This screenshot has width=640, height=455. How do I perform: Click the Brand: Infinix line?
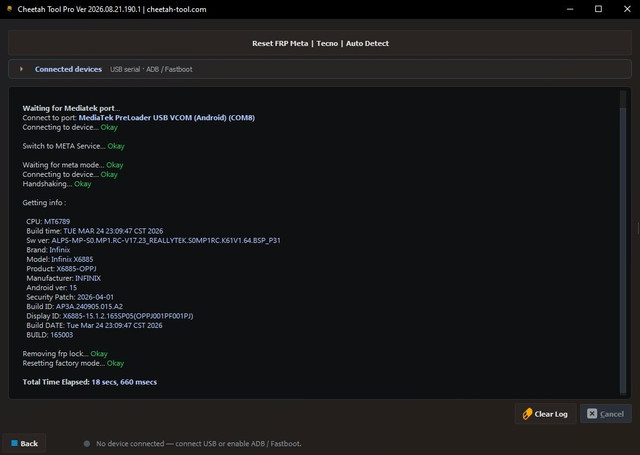[48, 250]
